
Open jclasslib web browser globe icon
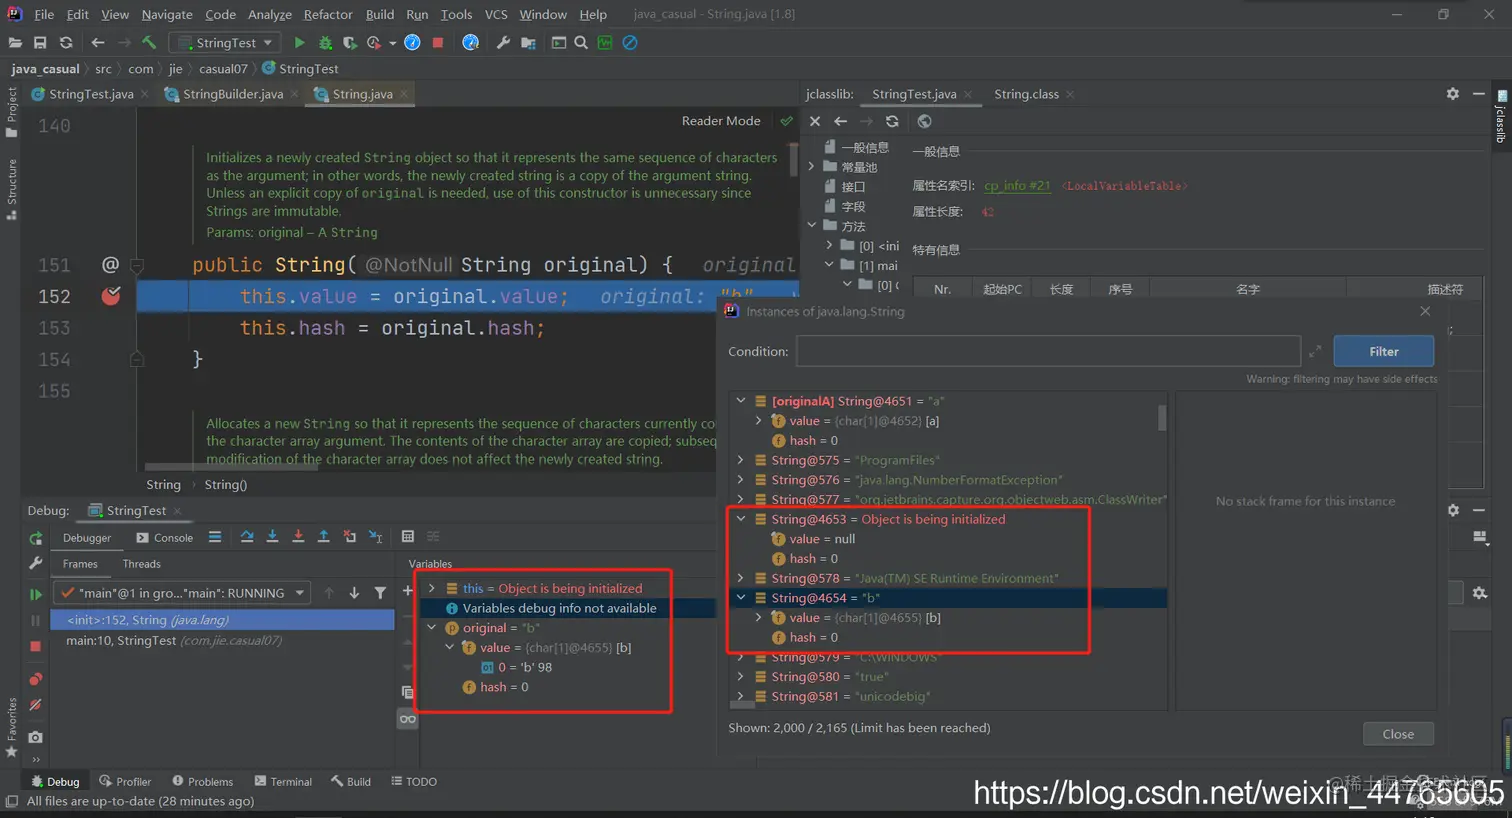click(x=924, y=121)
